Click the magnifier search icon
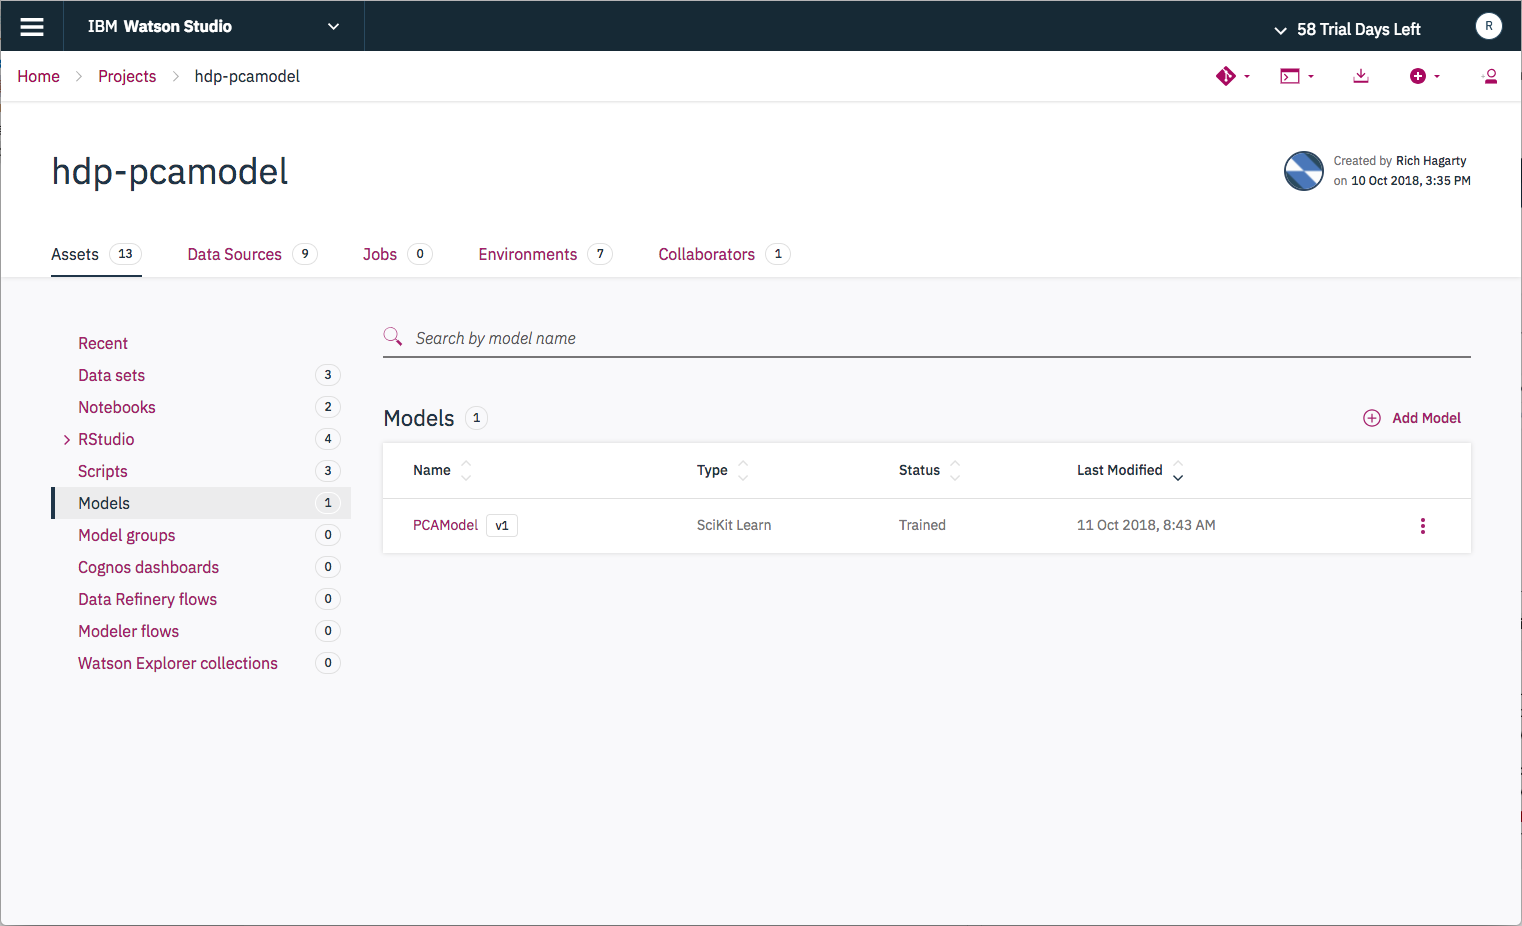The image size is (1522, 926). click(x=393, y=337)
